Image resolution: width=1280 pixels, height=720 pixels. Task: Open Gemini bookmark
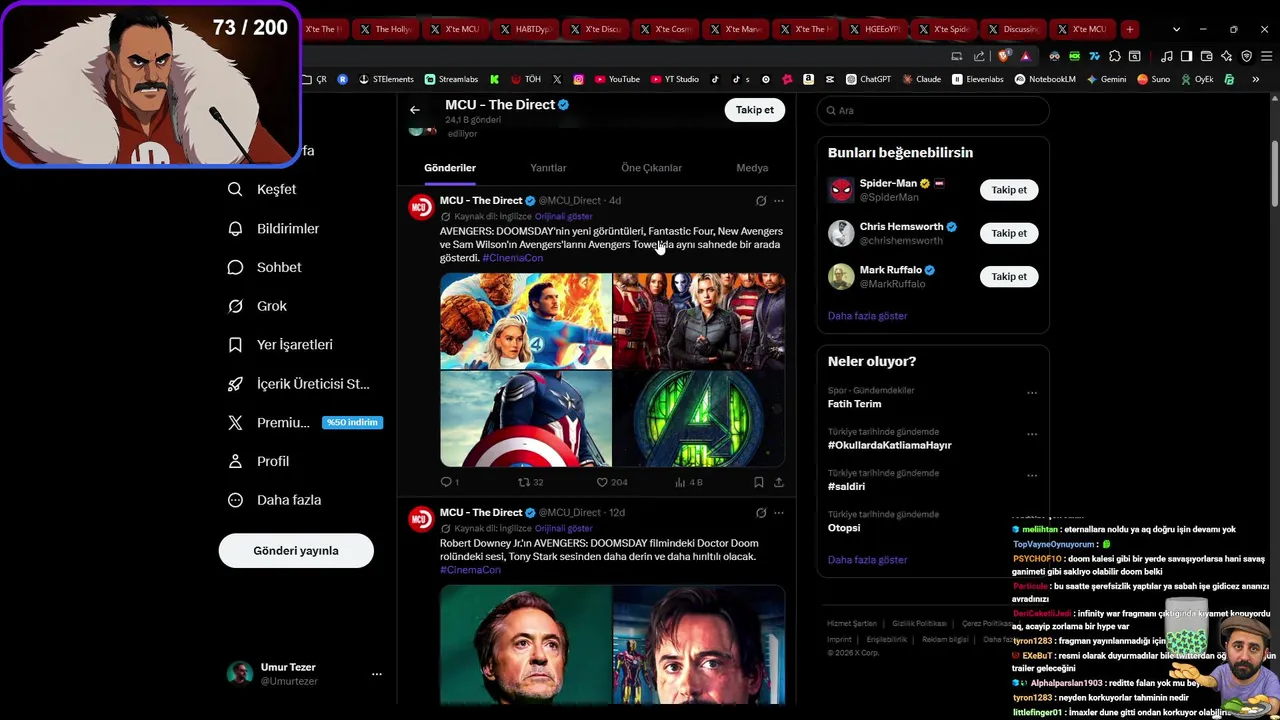point(1106,79)
